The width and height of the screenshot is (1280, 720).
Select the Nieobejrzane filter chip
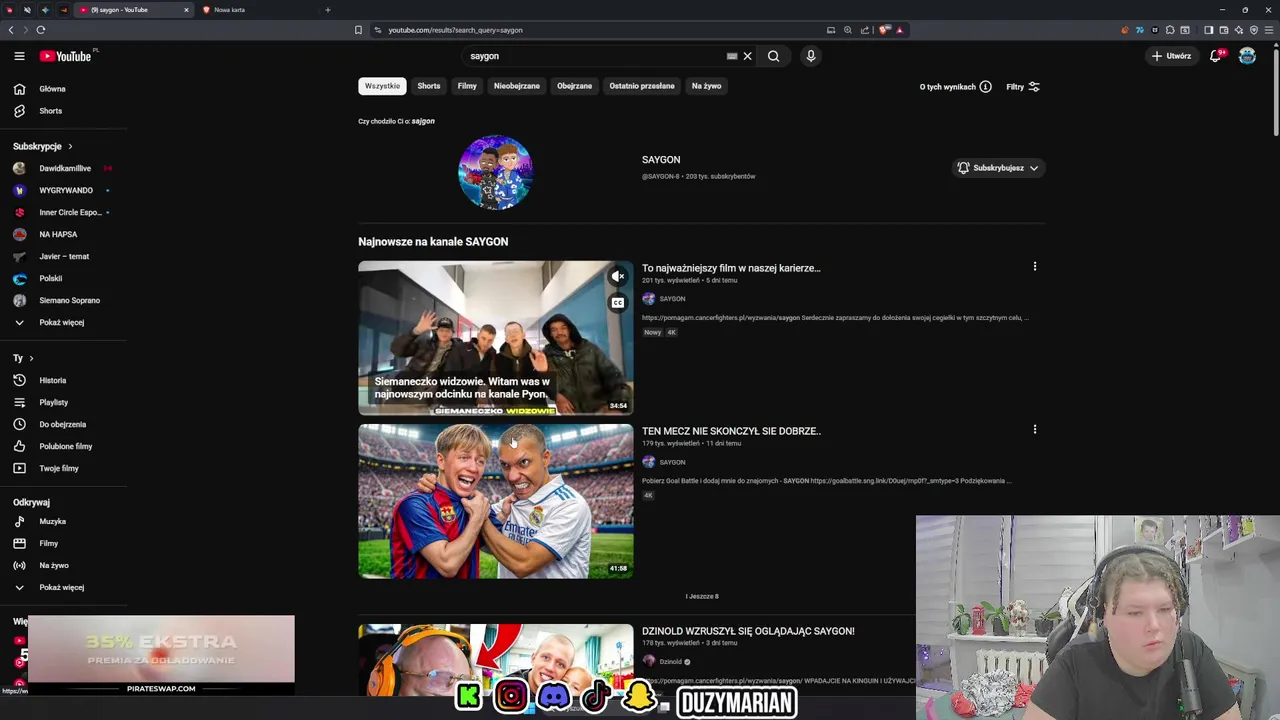click(x=517, y=86)
